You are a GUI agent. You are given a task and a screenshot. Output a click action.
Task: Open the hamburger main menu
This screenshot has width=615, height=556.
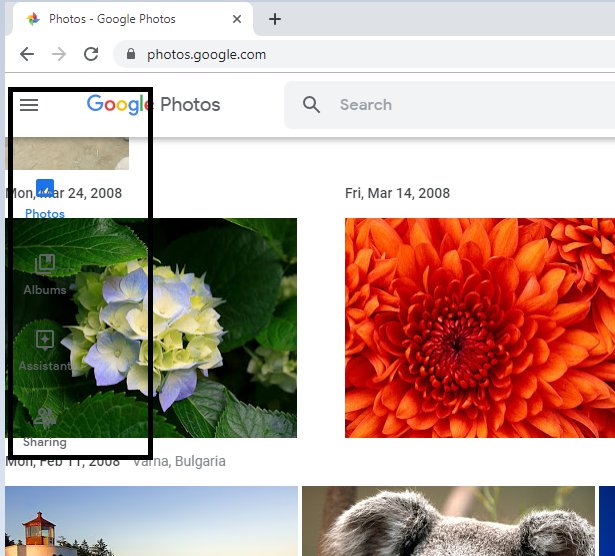click(x=29, y=105)
